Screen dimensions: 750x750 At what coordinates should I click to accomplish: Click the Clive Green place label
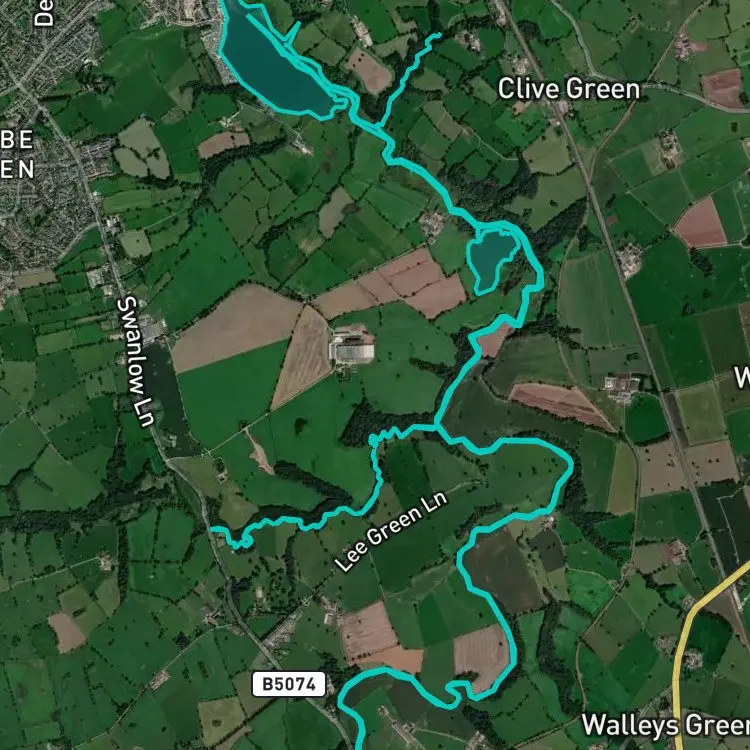pyautogui.click(x=568, y=89)
